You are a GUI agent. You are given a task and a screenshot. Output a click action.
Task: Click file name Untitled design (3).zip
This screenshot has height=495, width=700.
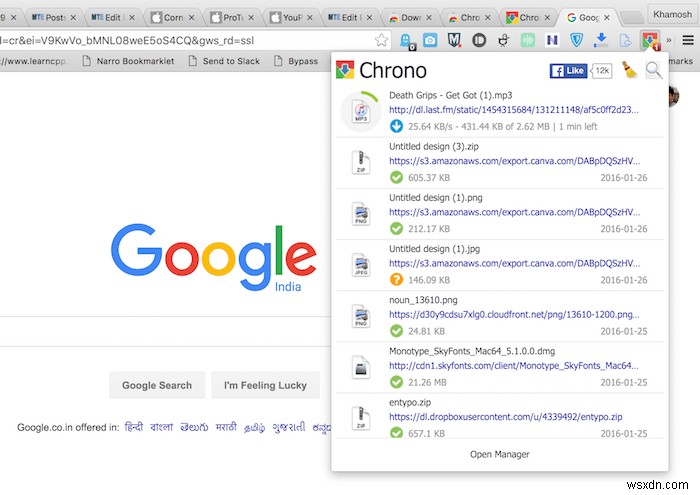(433, 146)
